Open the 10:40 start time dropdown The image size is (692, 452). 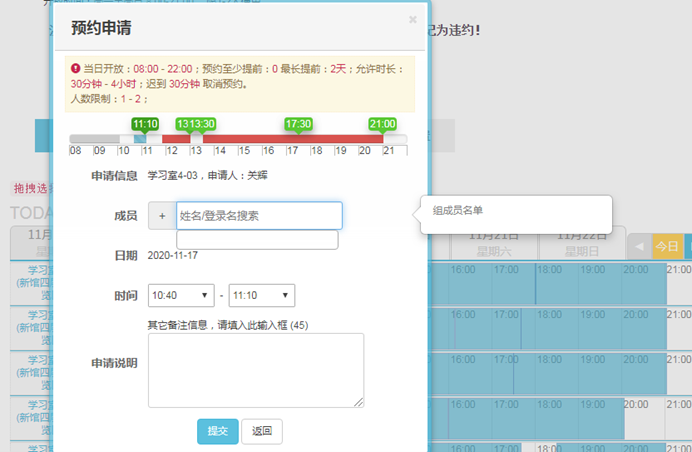(x=181, y=295)
